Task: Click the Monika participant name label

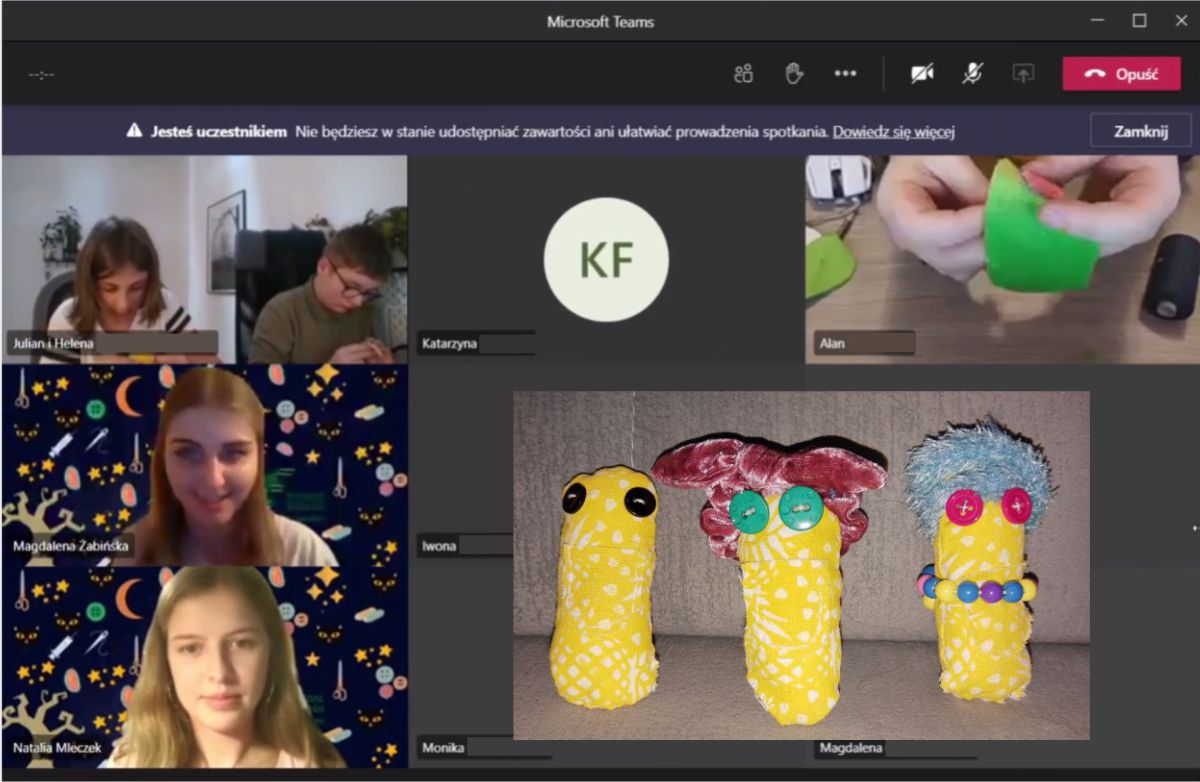Action: (443, 747)
